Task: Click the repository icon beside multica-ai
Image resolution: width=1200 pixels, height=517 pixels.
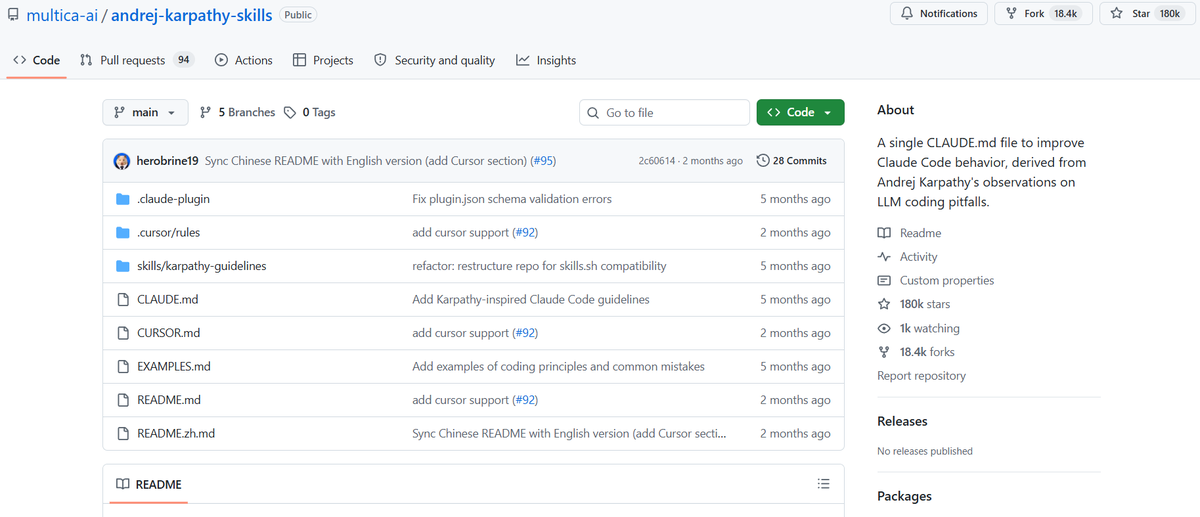Action: click(14, 15)
